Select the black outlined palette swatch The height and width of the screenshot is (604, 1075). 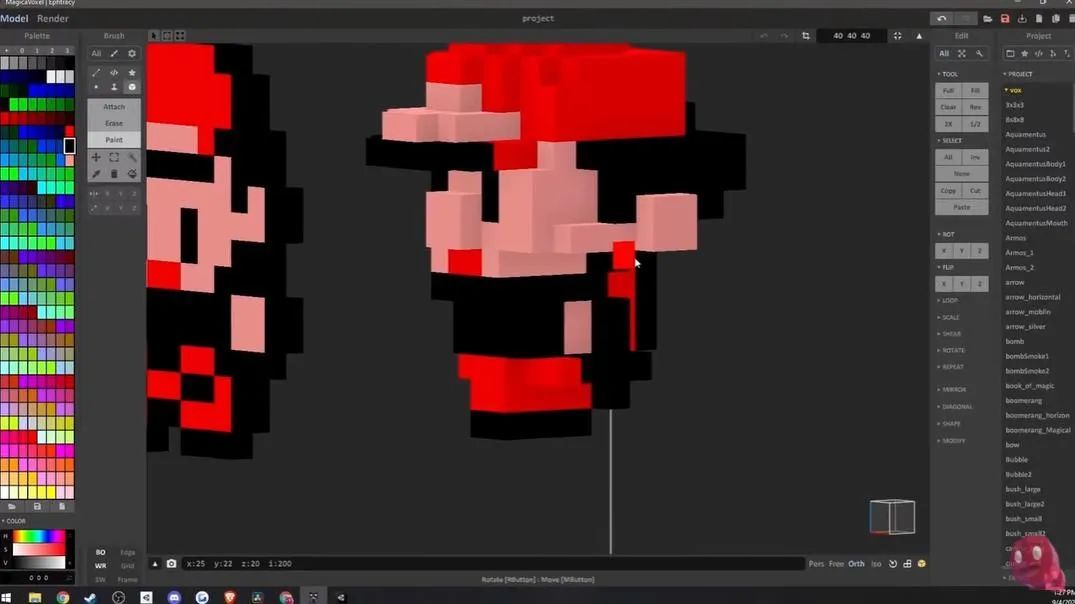pyautogui.click(x=69, y=145)
